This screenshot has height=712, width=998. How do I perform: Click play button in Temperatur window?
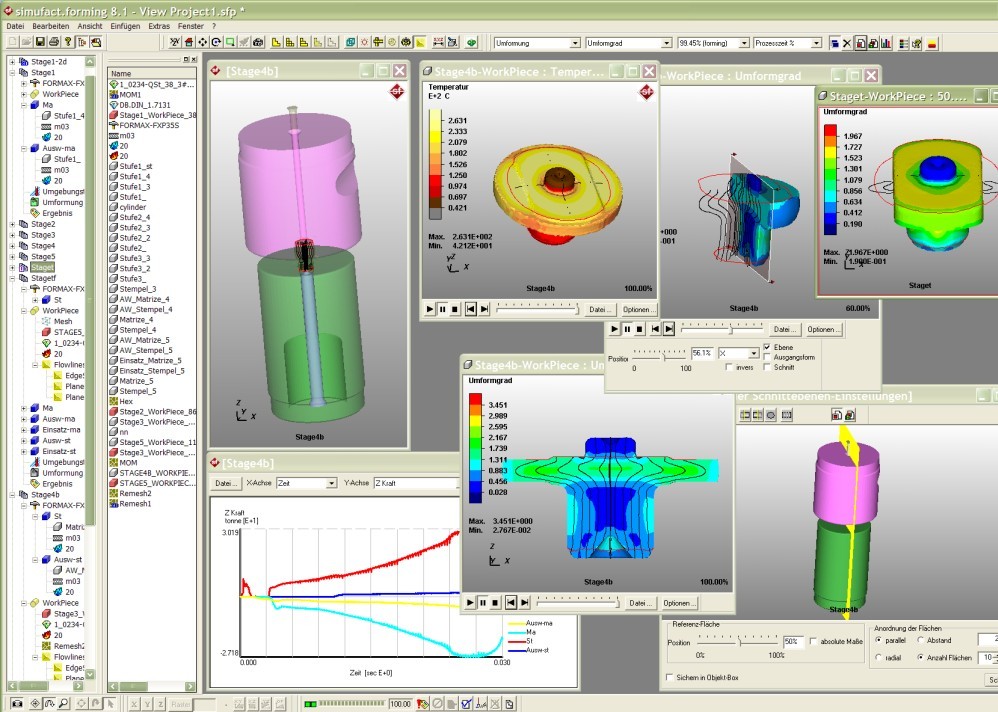pos(430,309)
